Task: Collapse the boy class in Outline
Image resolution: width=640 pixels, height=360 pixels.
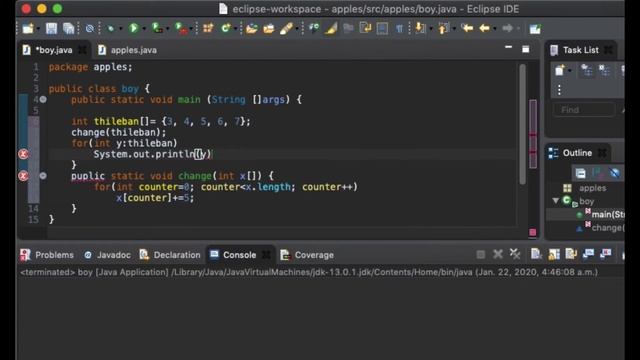Action: click(x=556, y=200)
